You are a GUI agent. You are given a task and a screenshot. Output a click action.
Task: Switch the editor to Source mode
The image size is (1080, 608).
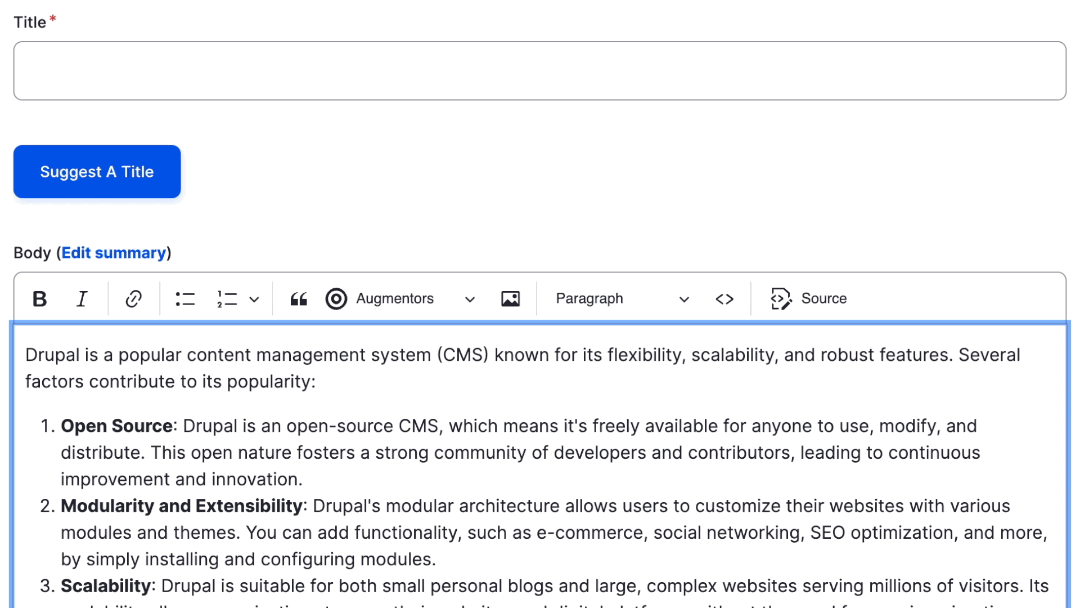coord(809,299)
